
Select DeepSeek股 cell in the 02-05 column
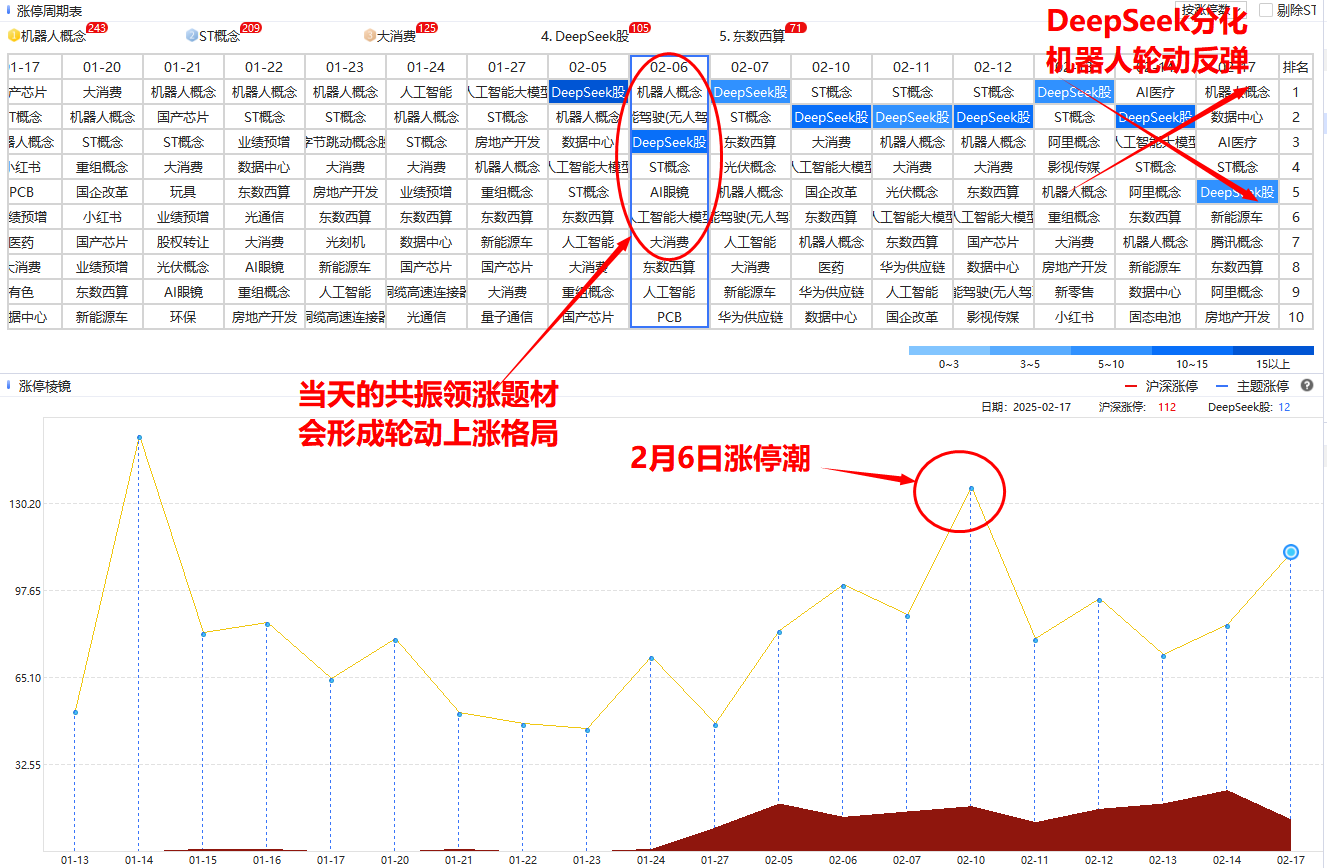588,92
